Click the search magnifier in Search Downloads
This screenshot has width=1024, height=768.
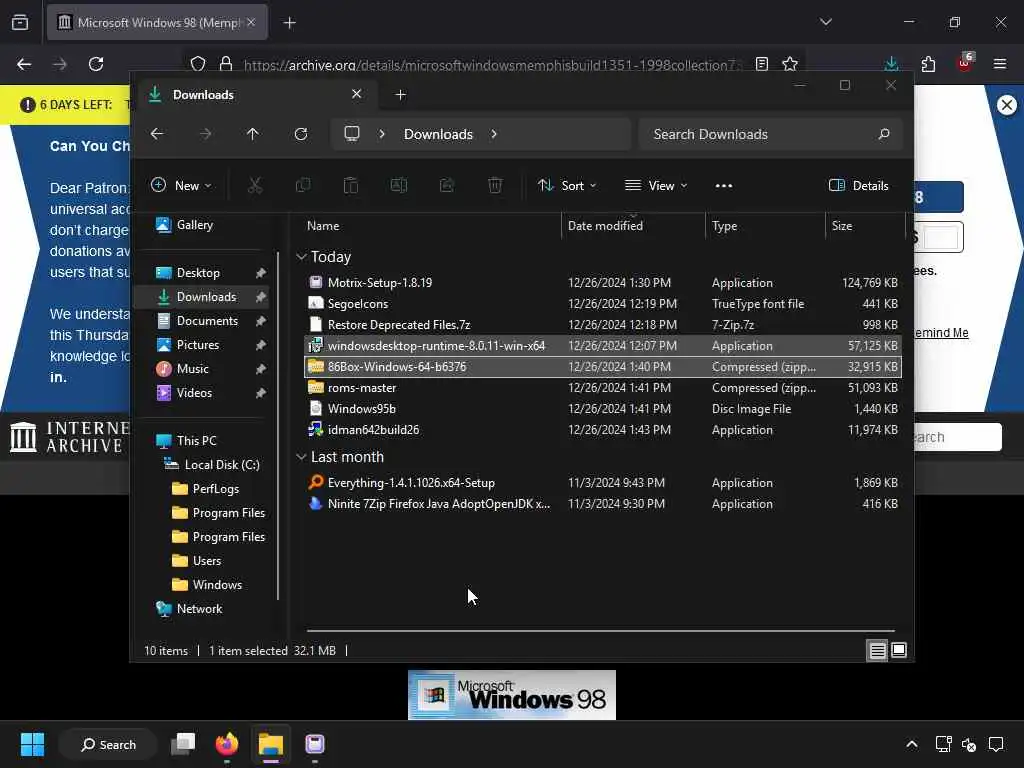[884, 134]
